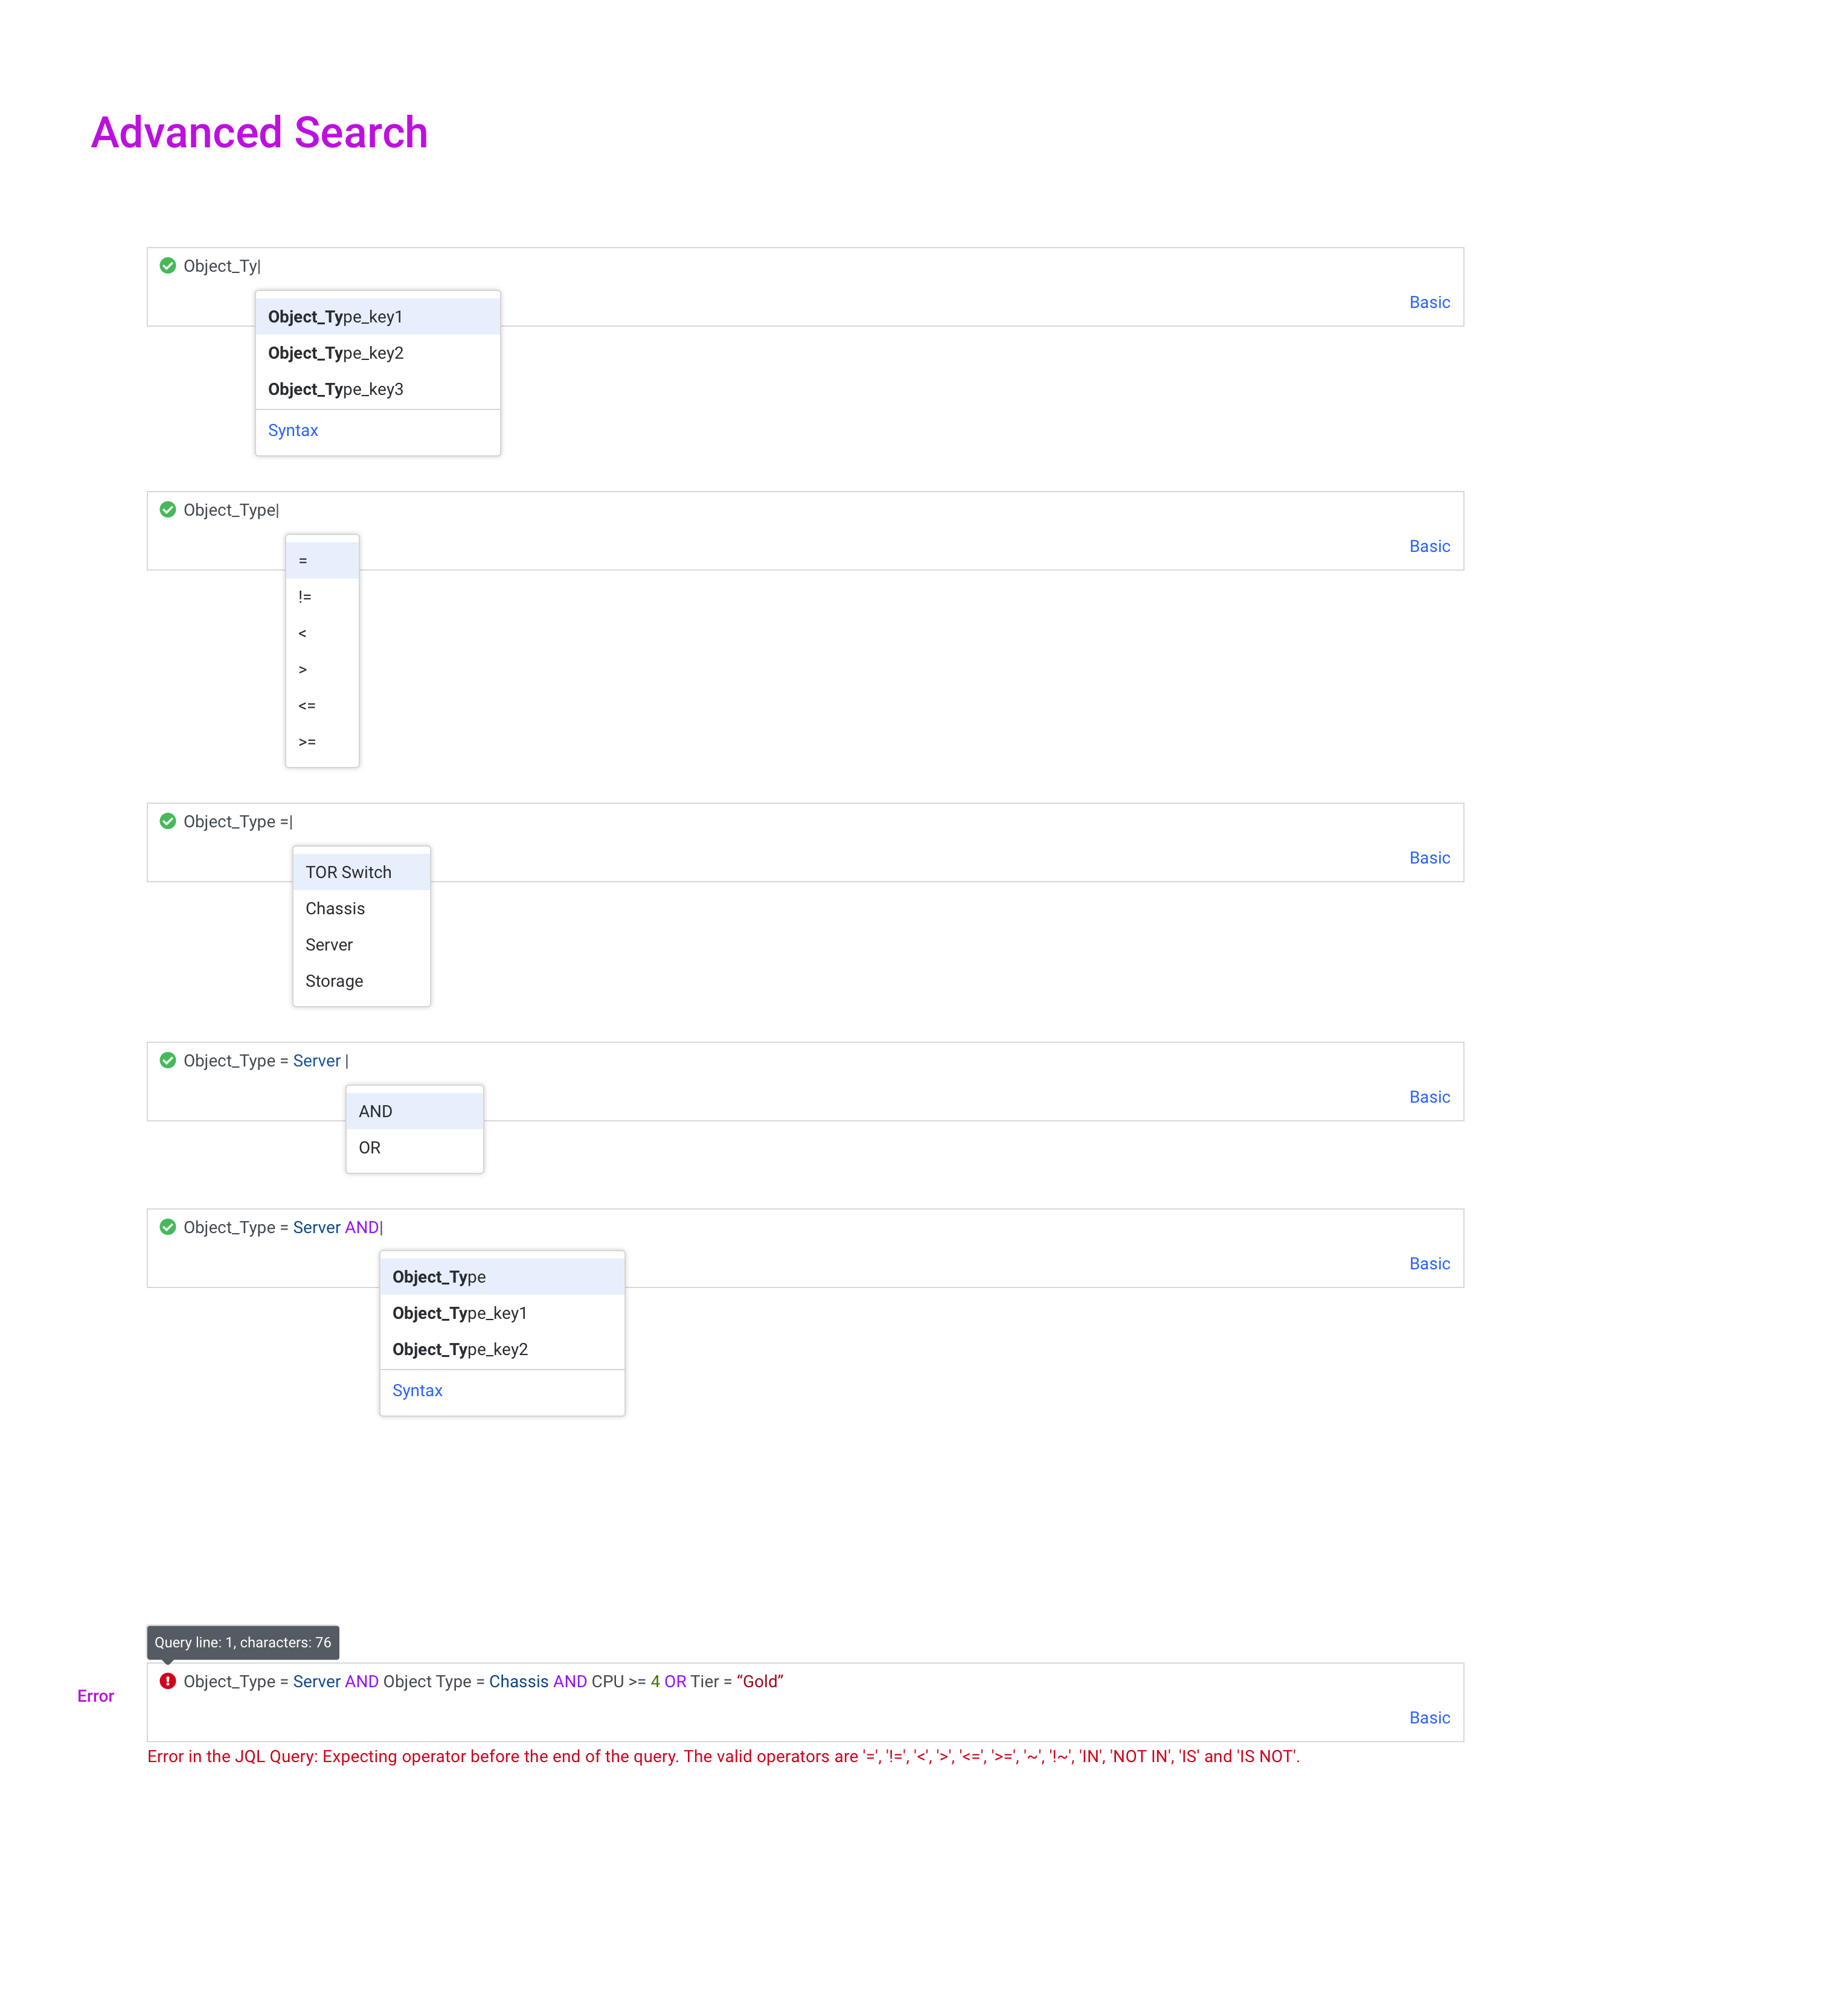The image size is (1848, 1994).
Task: Pick the OR keyword suggestion
Action: tap(414, 1148)
